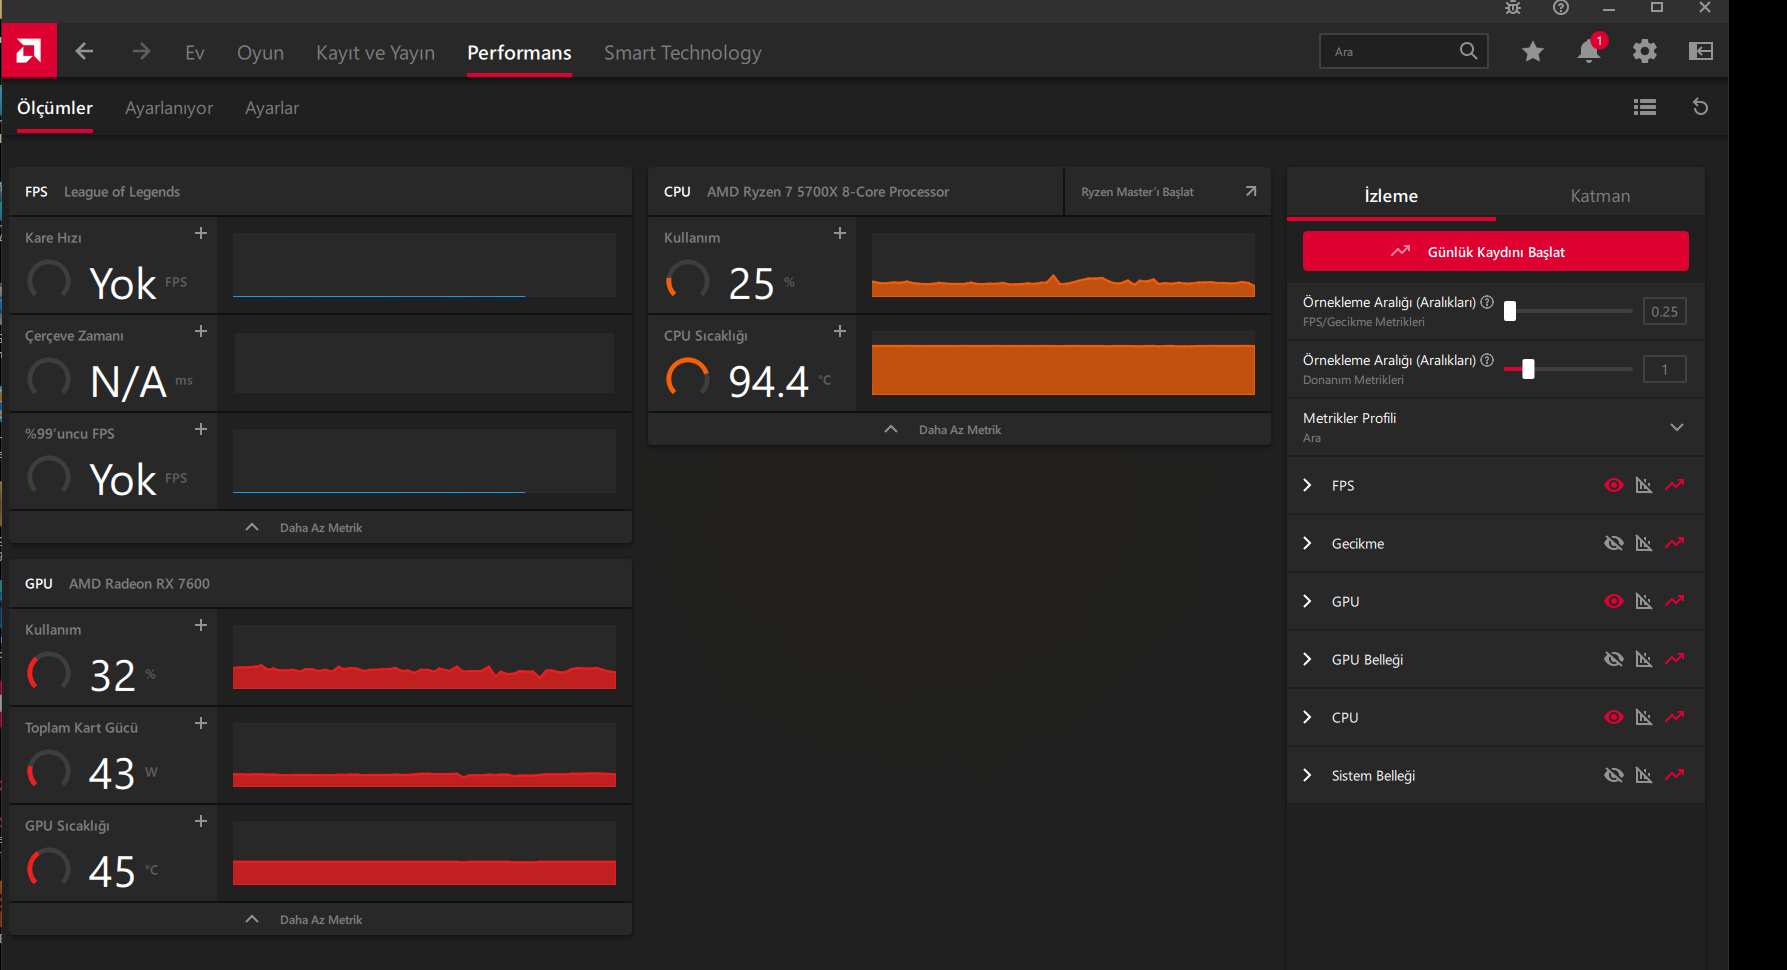Toggle FPS visibility eye
Viewport: 1787px width, 970px height.
click(1614, 485)
